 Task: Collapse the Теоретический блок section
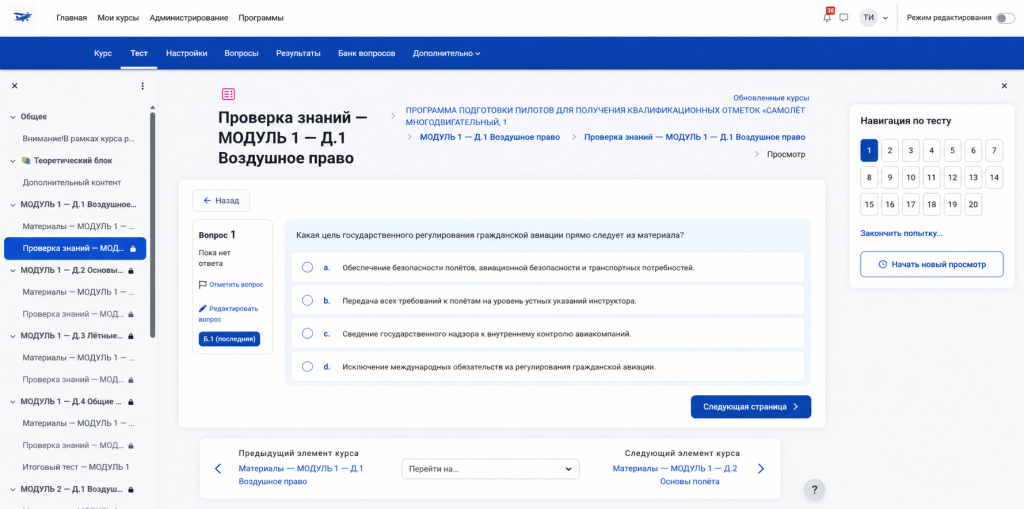tap(12, 161)
